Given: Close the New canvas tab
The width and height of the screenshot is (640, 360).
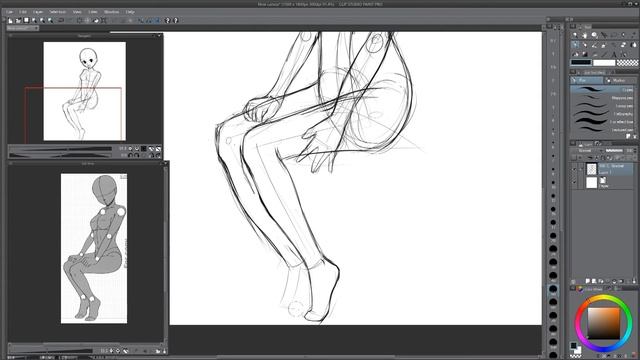Looking at the screenshot, I should coord(36,28).
